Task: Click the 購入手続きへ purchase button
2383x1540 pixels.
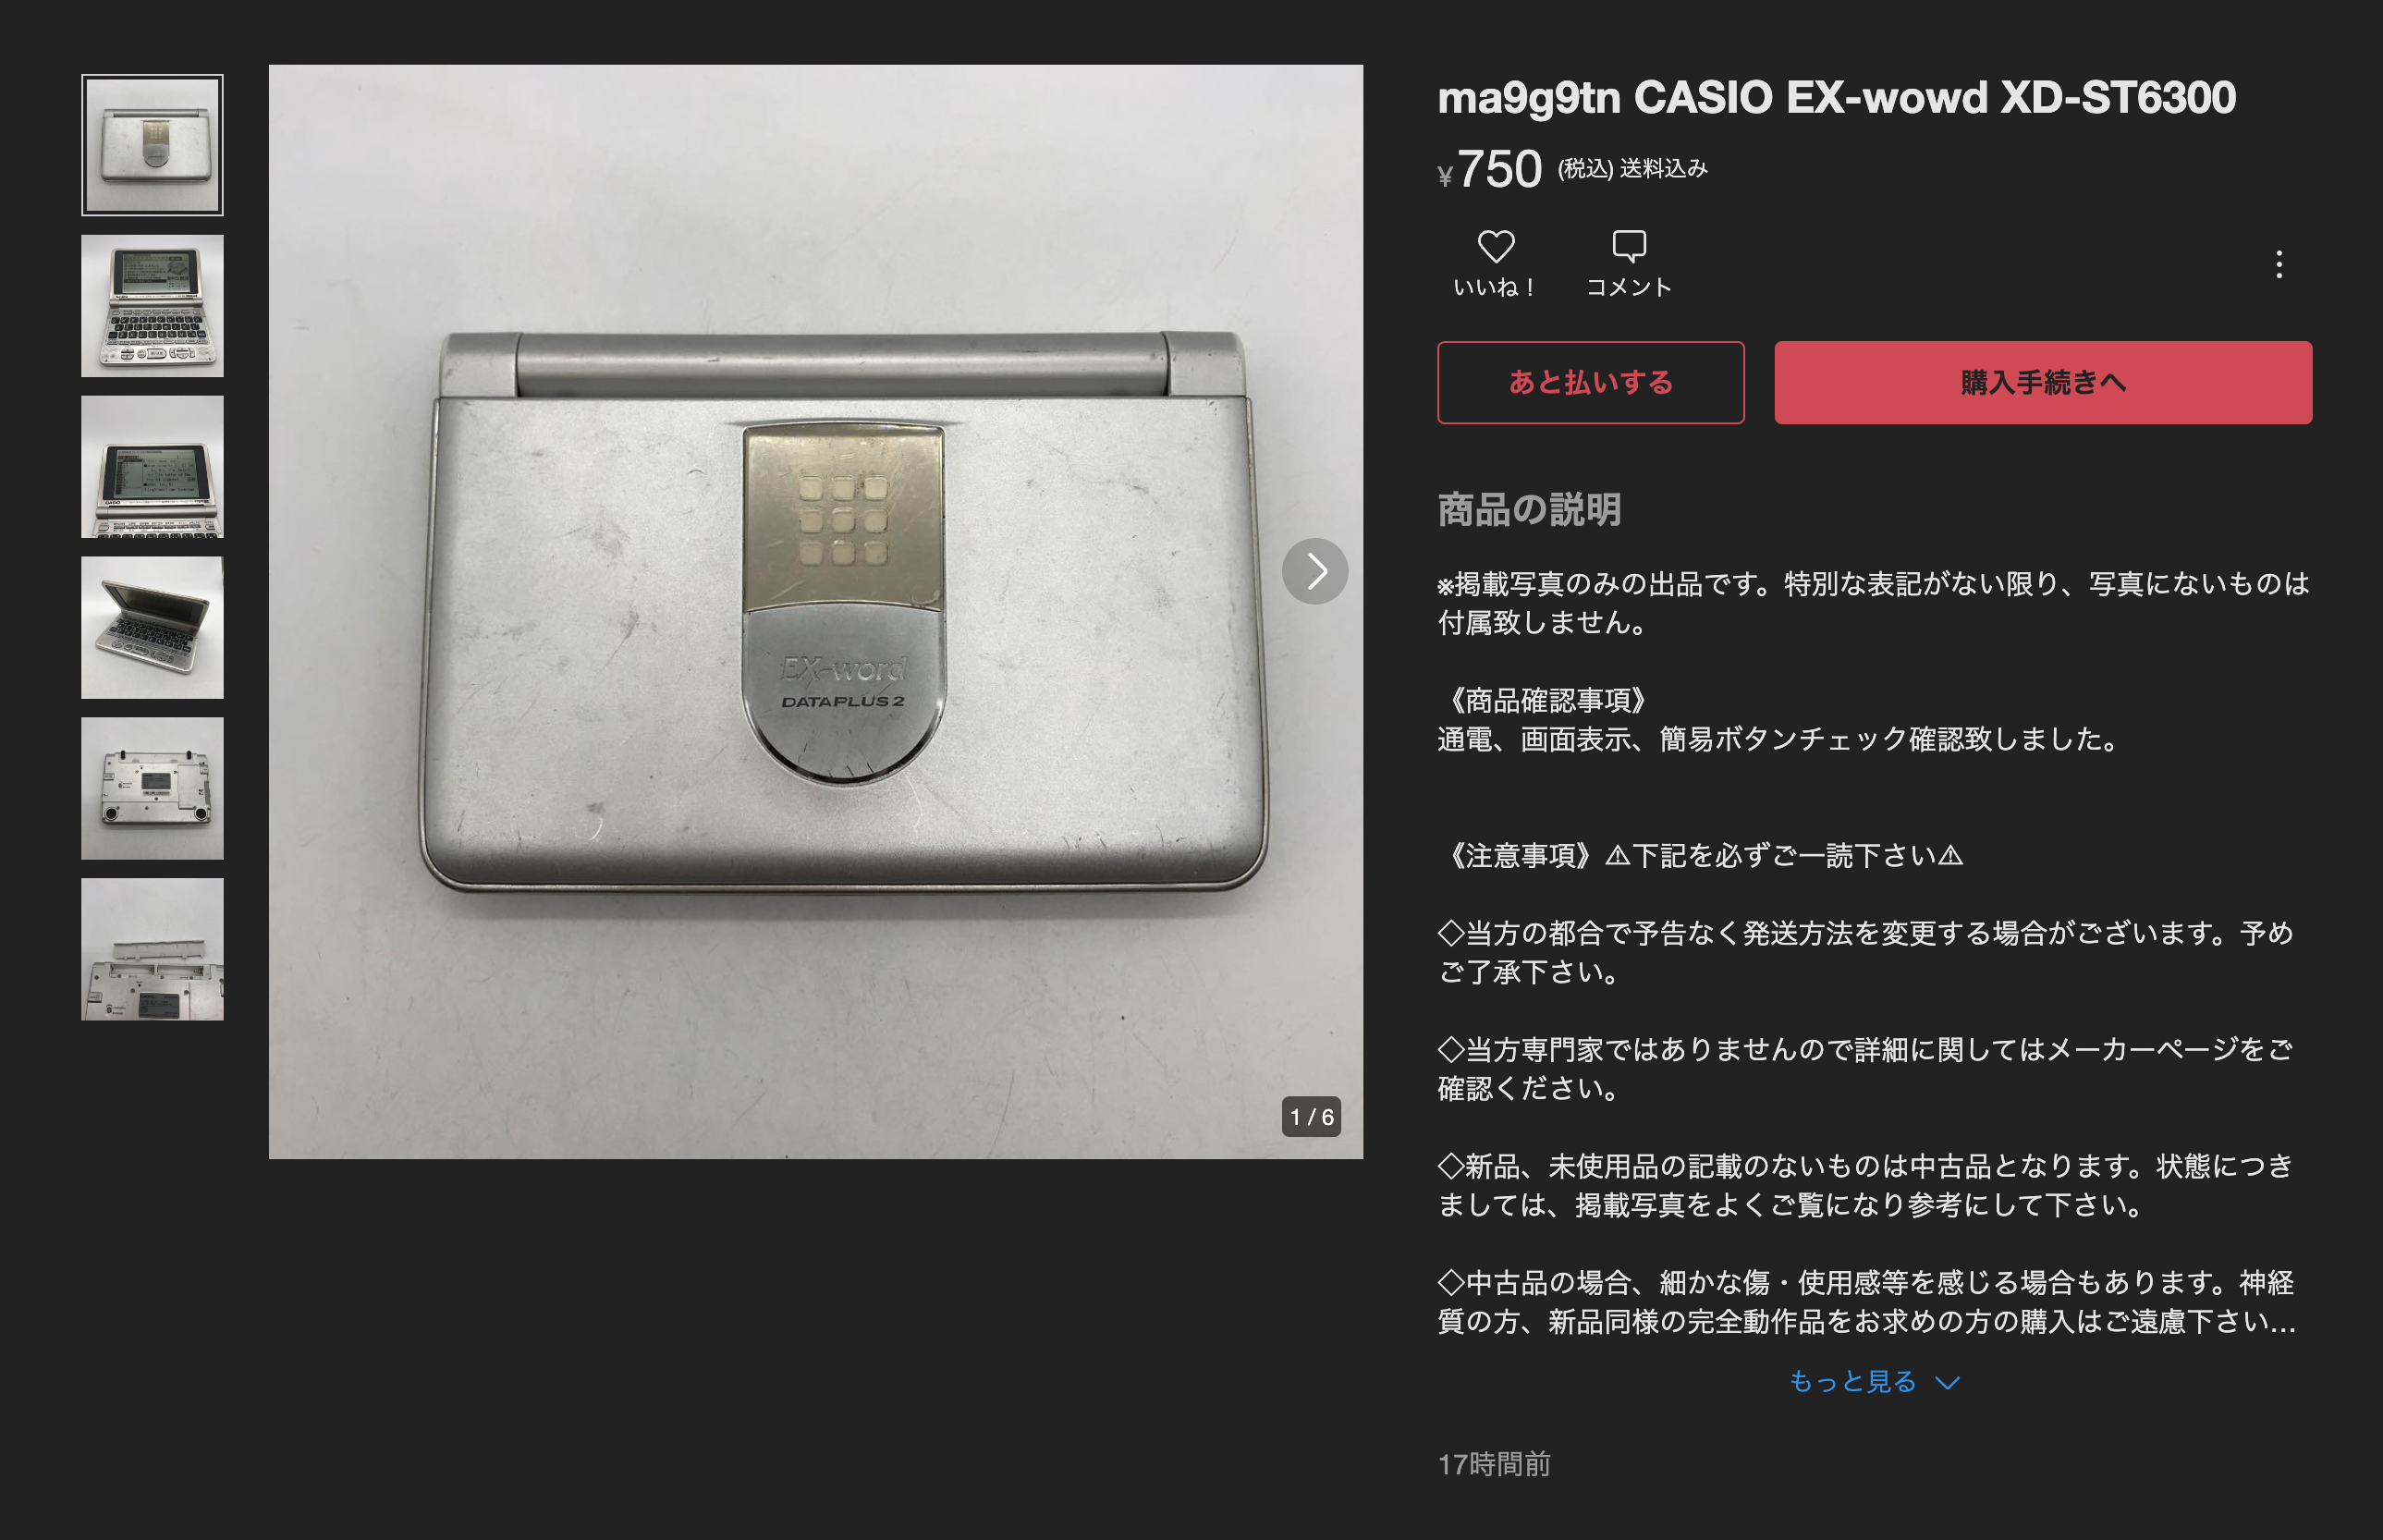Action: coord(2043,382)
